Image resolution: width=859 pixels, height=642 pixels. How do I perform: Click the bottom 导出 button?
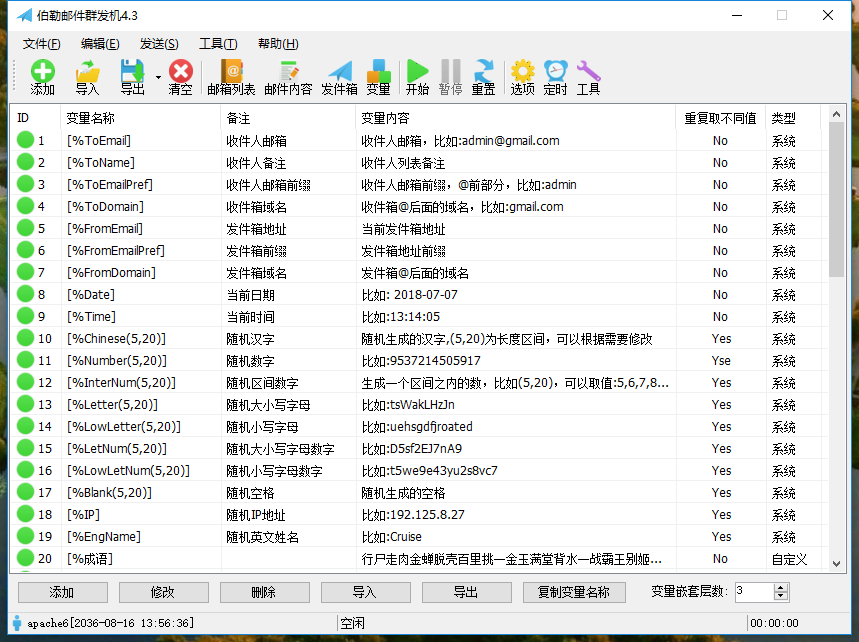tap(467, 593)
